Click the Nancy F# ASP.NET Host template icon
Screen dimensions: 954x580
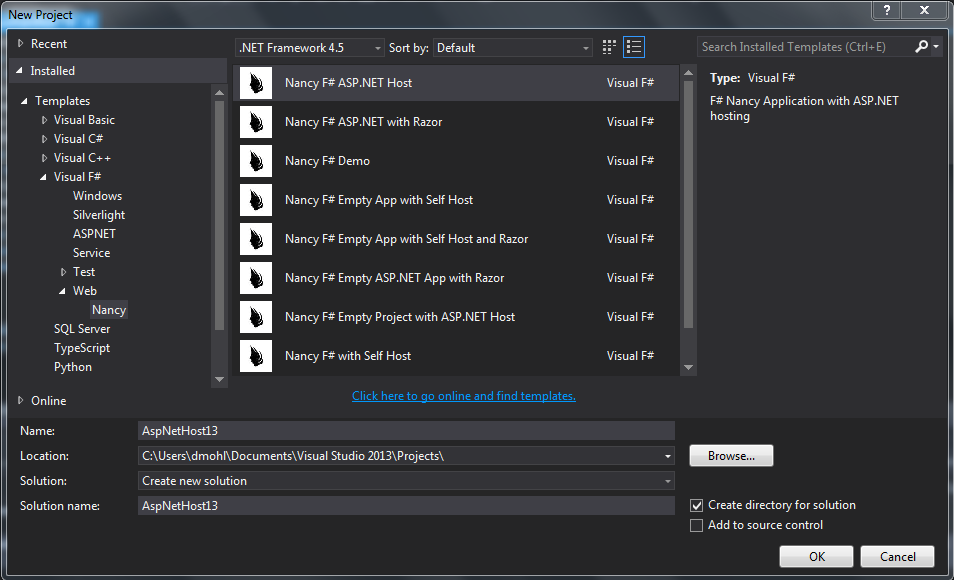tap(256, 83)
